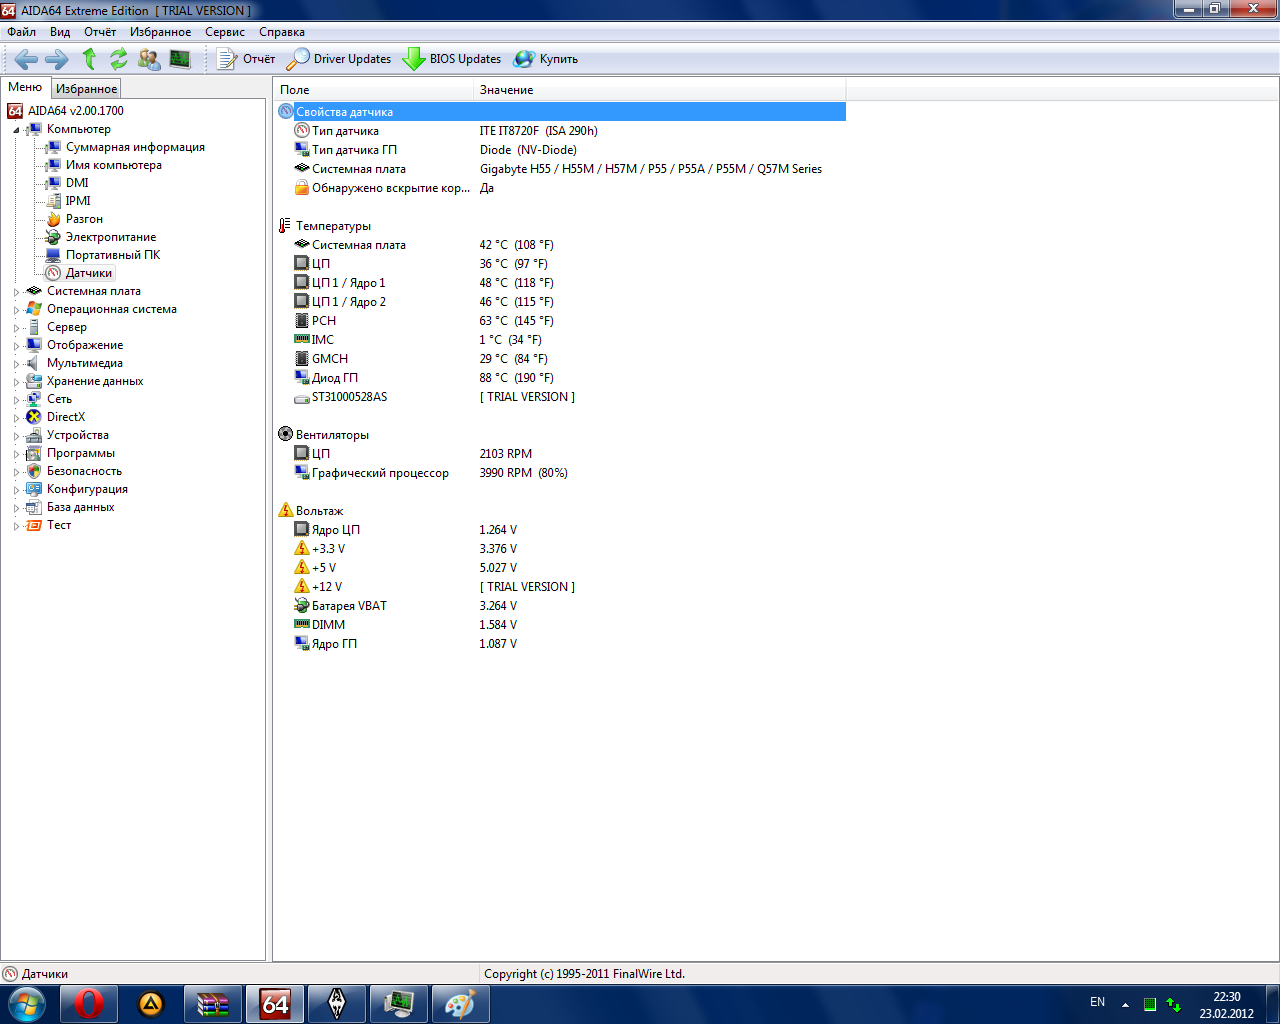Open Driver Updates from the toolbar
The height and width of the screenshot is (1024, 1280).
tap(339, 59)
